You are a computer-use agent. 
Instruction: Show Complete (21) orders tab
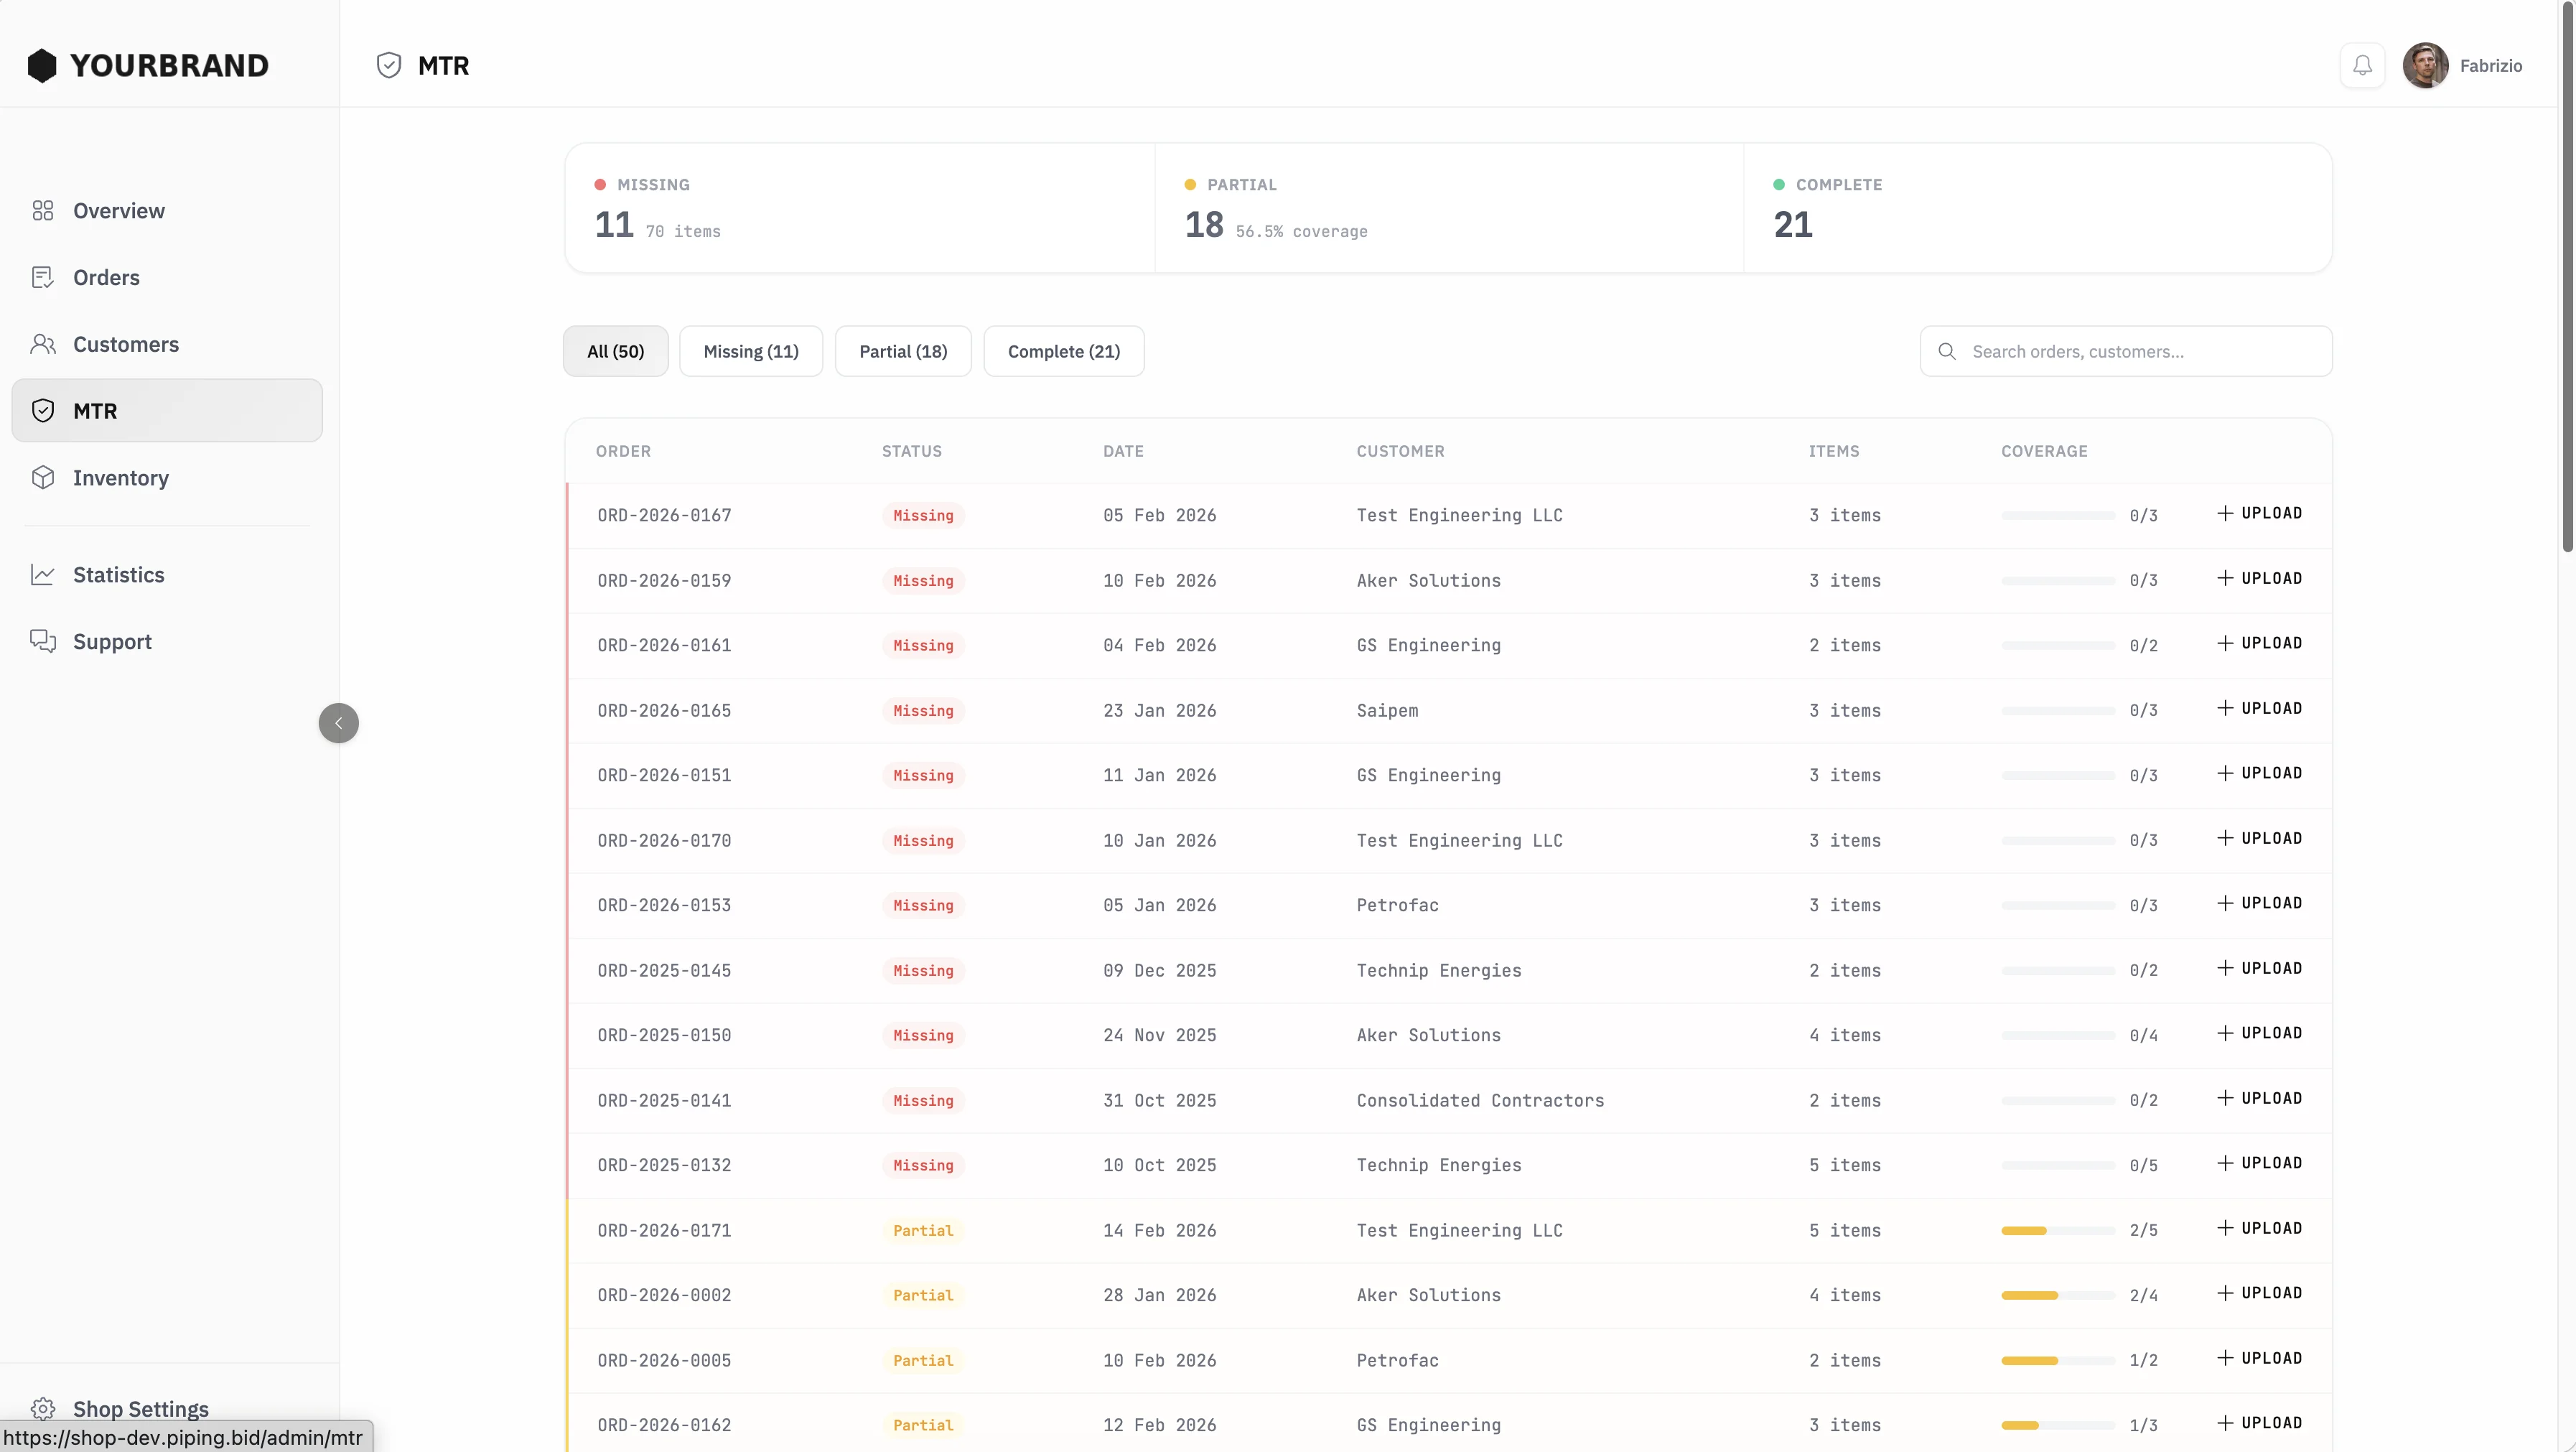tap(1063, 352)
